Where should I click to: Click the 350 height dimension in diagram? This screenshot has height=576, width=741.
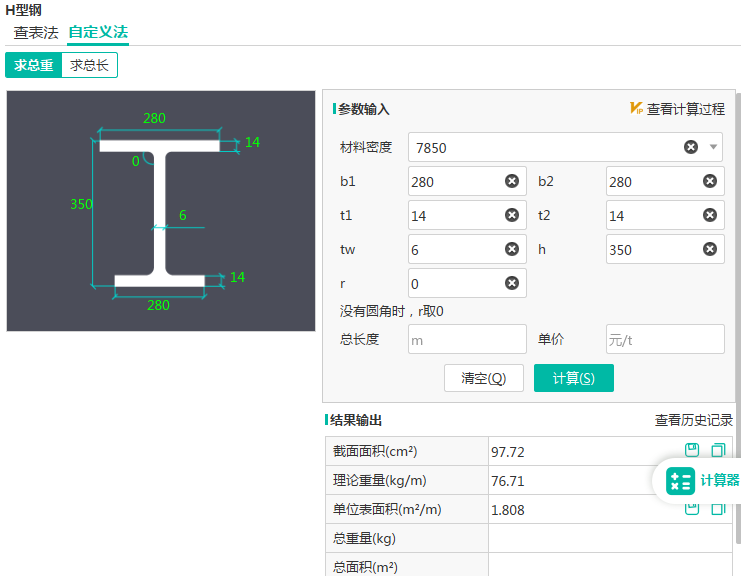point(81,204)
